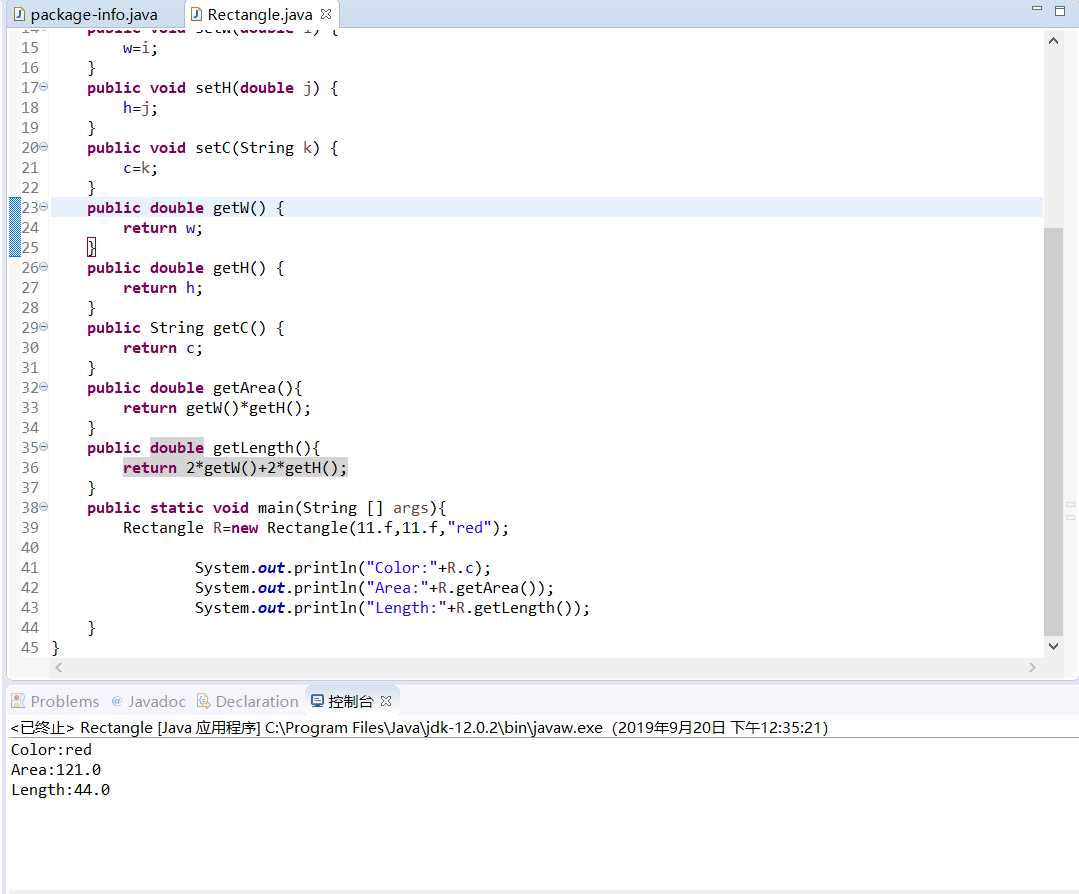The image size is (1079, 894).
Task: Open the Declaration view tab
Action: [x=248, y=701]
